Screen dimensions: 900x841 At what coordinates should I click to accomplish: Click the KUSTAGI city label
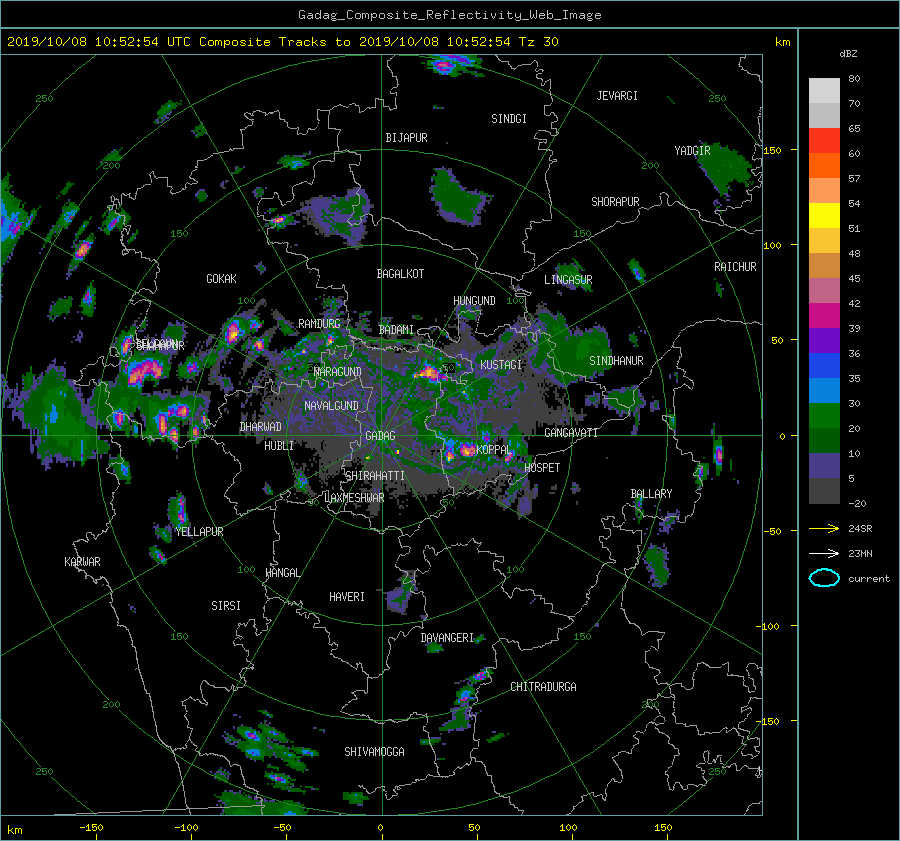tap(501, 365)
